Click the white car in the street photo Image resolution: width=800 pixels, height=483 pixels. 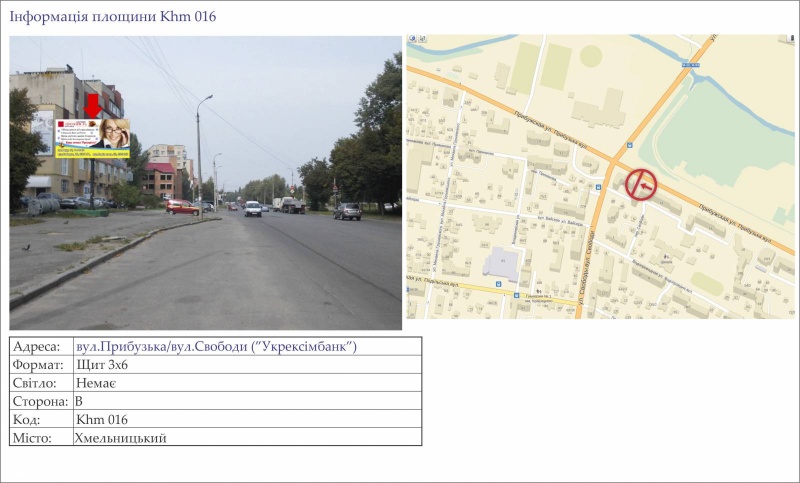[253, 208]
